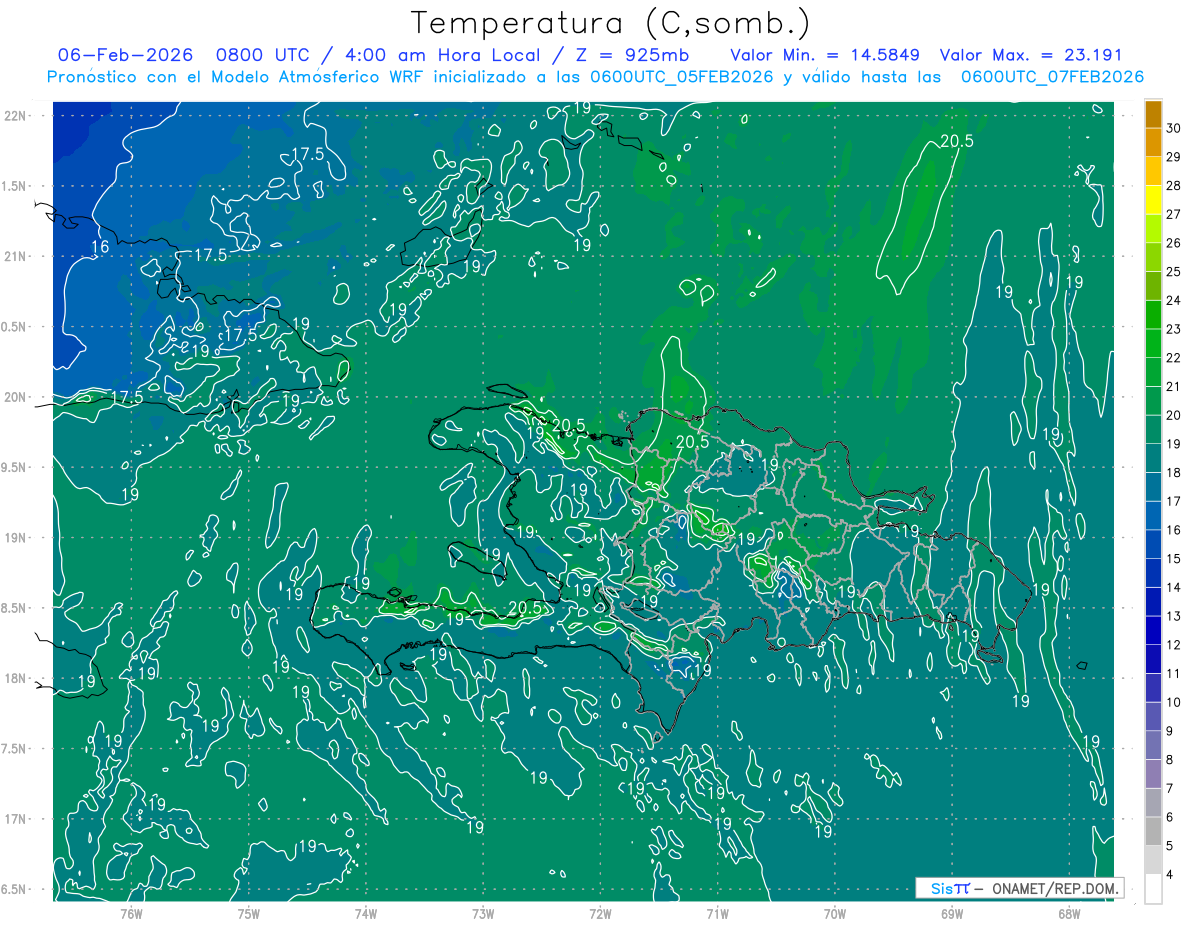Click the color bar swatch labeled 30
Screen dimensions: 1200x927
[x=1153, y=115]
